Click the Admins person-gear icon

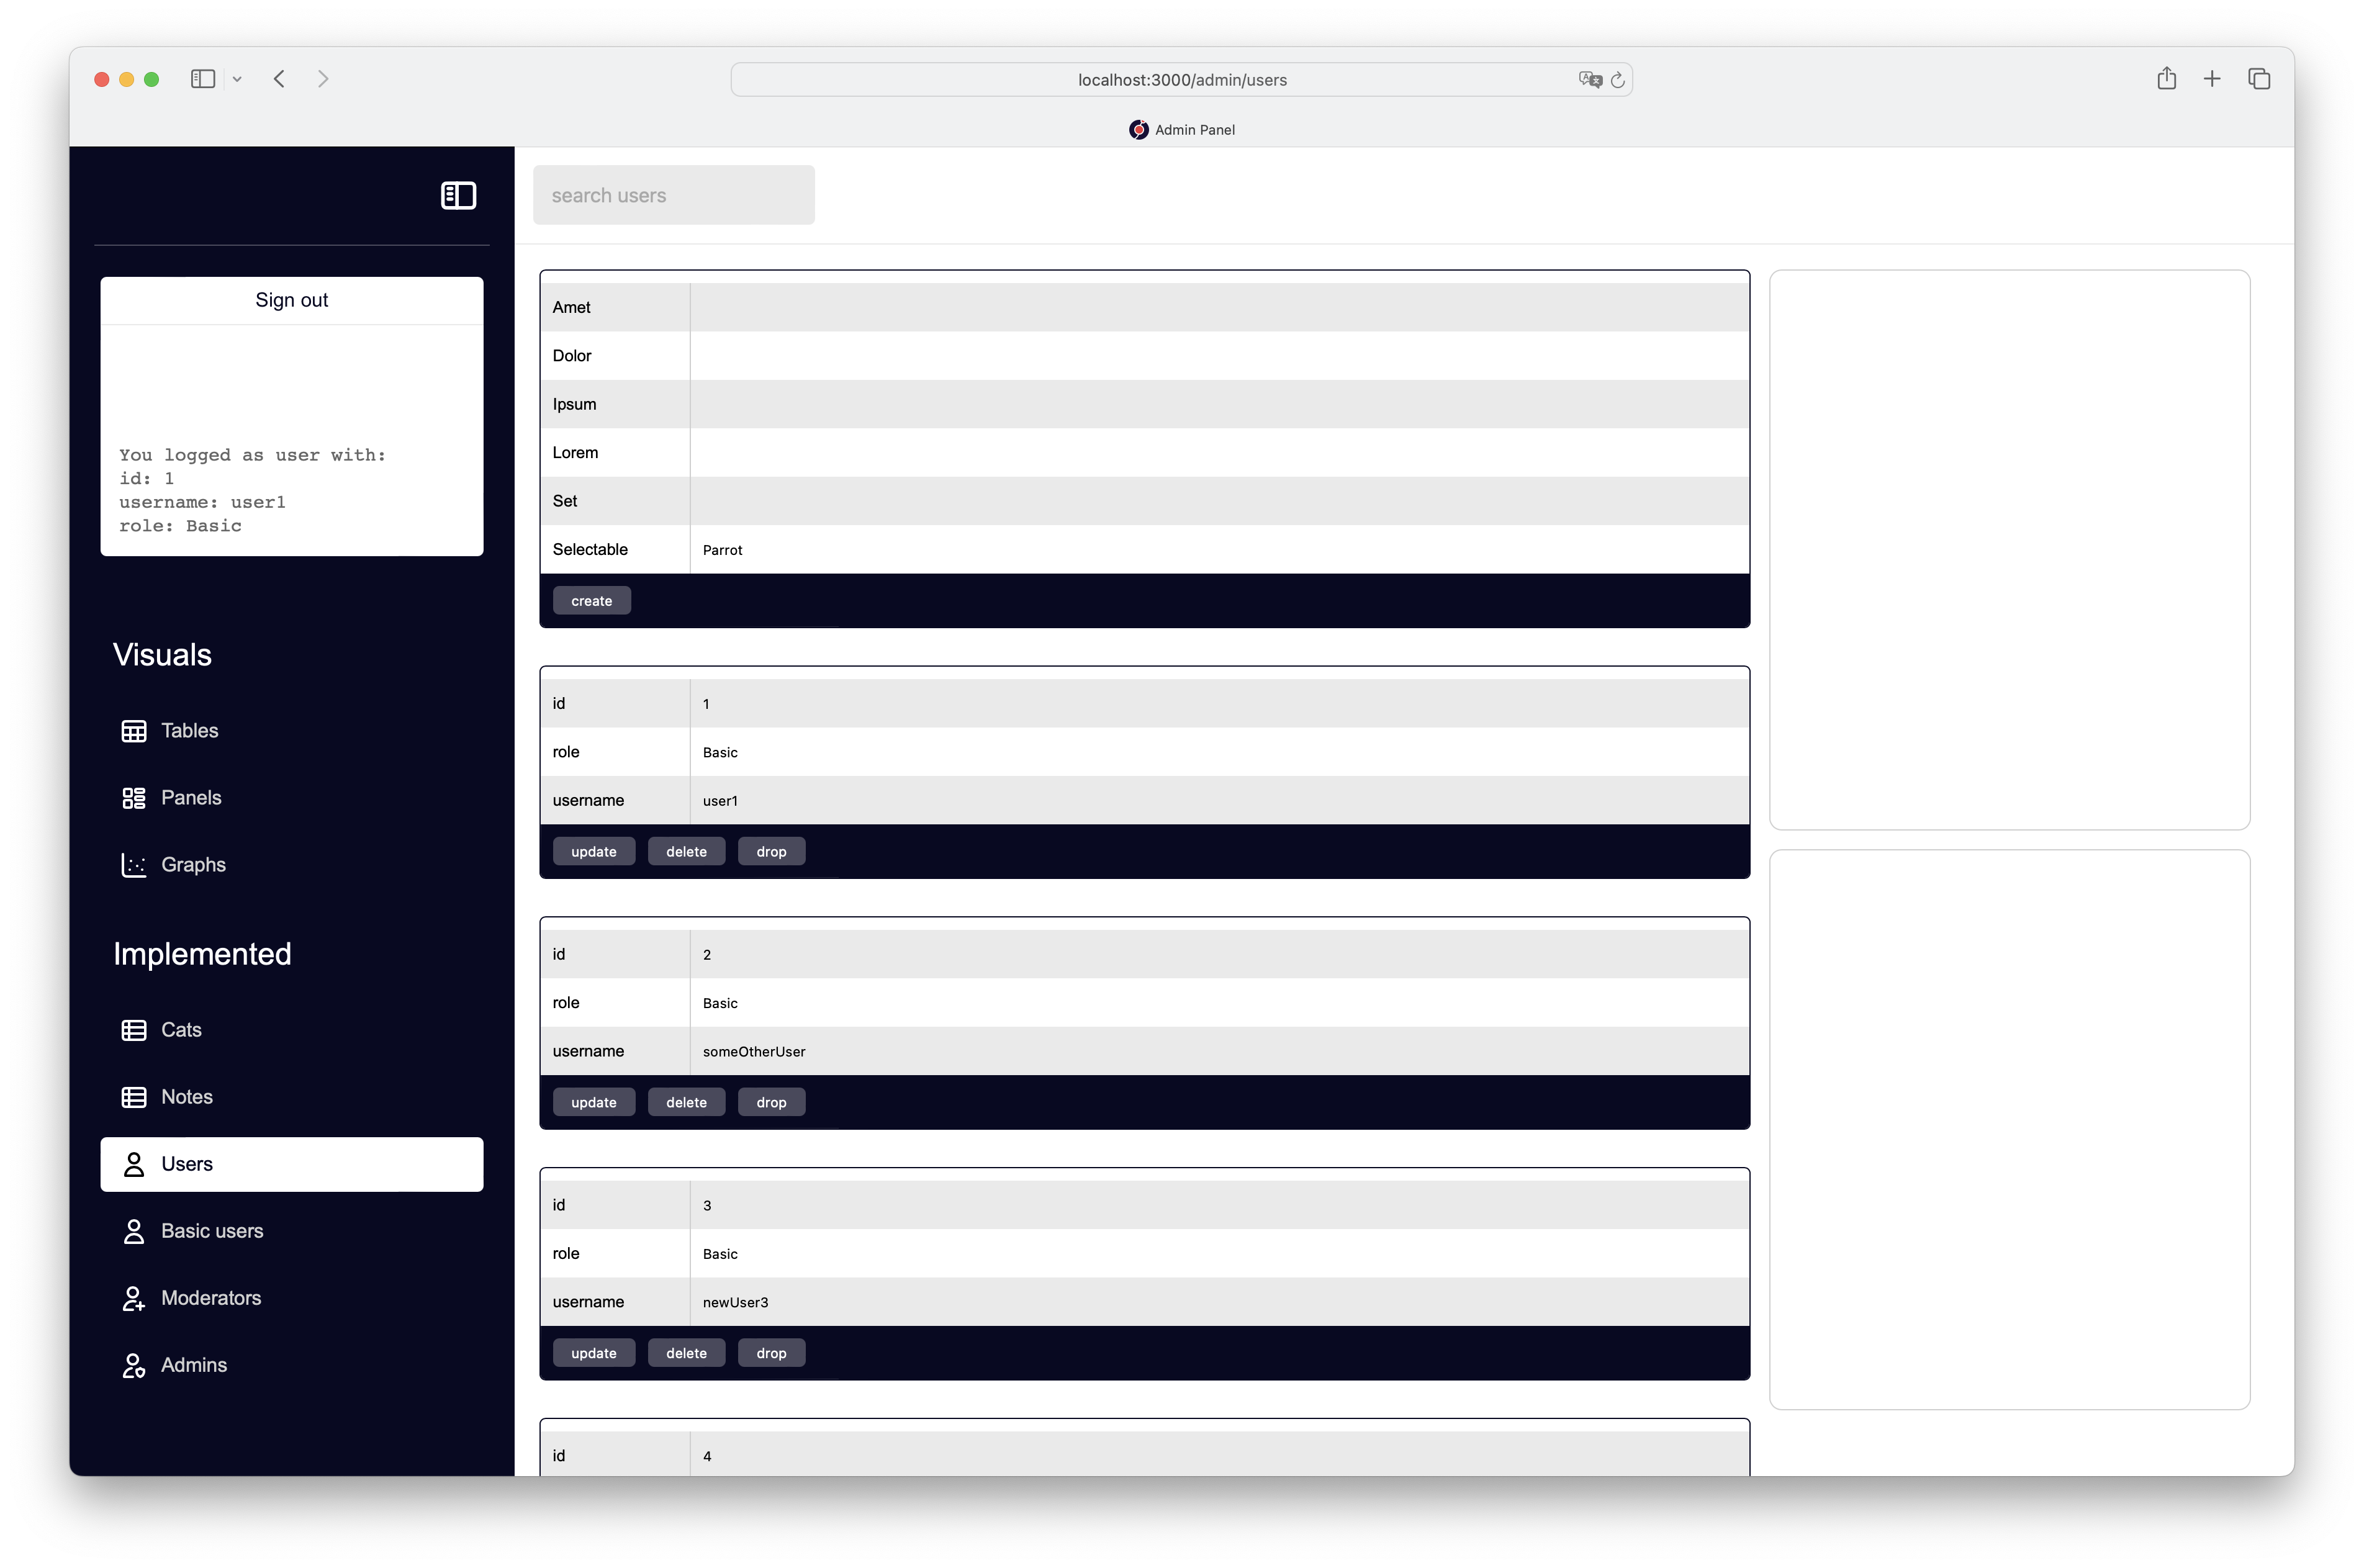point(134,1365)
